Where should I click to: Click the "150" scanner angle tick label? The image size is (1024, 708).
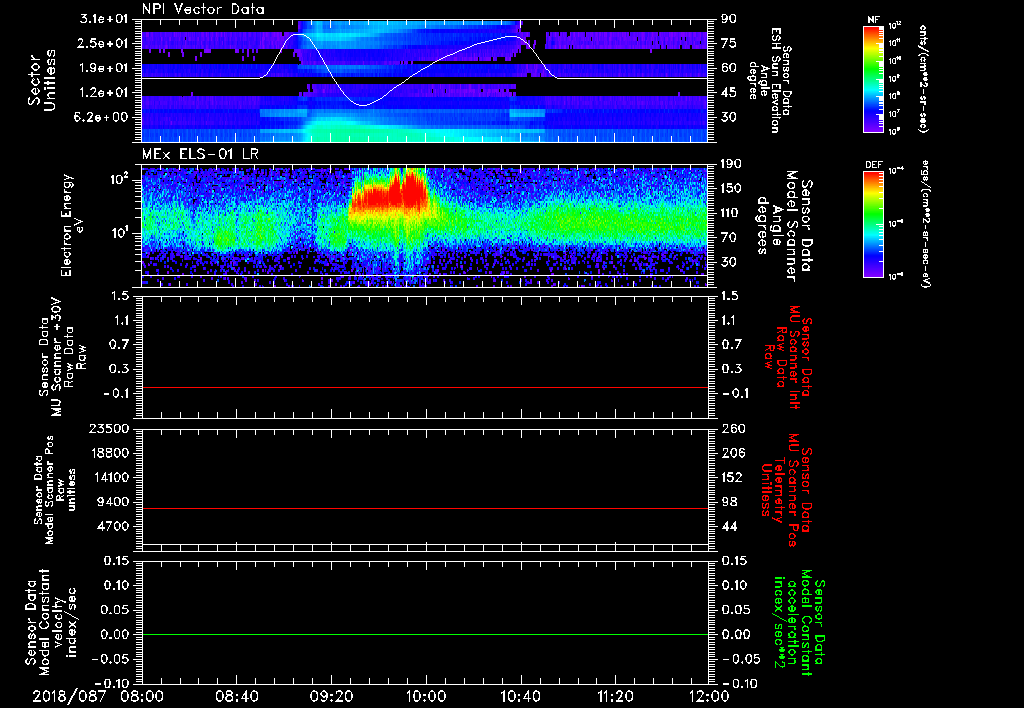[x=731, y=189]
